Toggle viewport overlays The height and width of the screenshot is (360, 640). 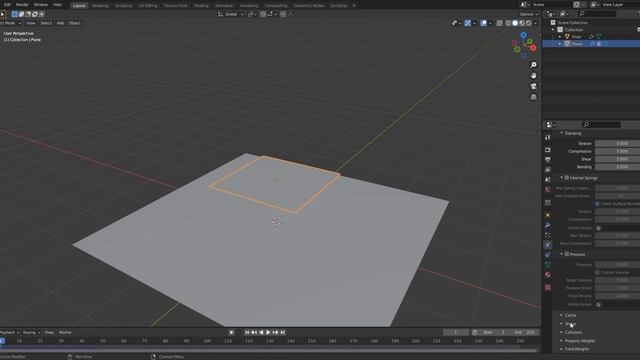[484, 23]
